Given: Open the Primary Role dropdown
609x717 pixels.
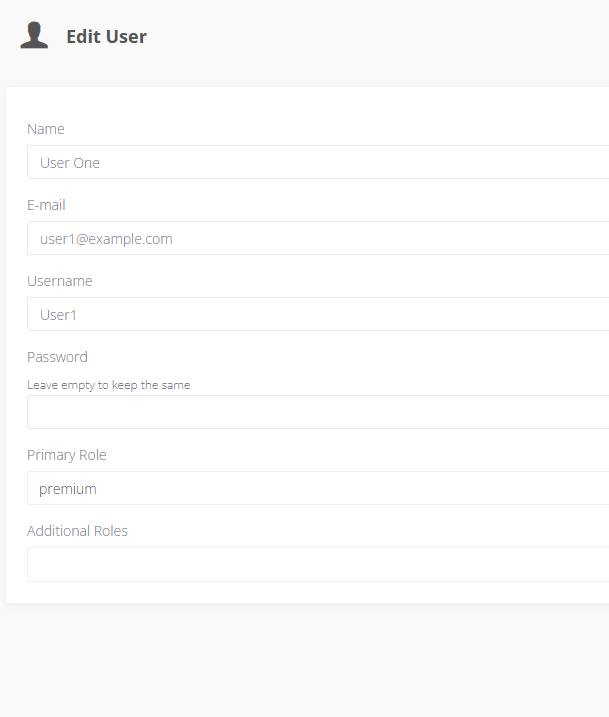Looking at the screenshot, I should click(318, 488).
